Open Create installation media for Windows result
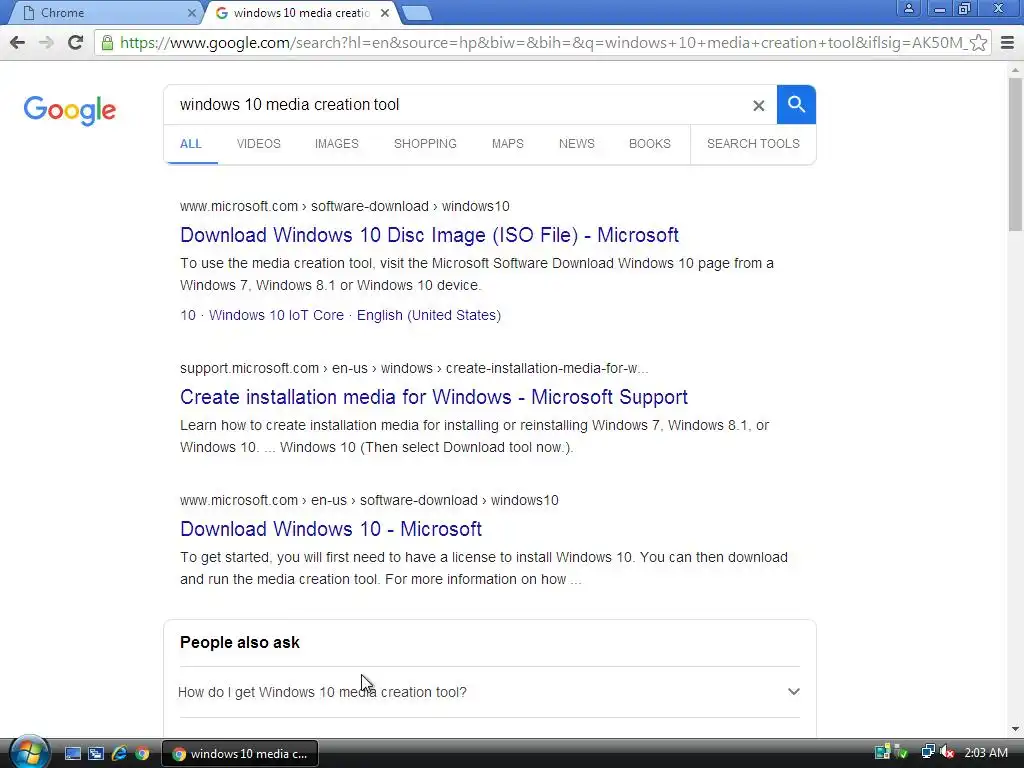Viewport: 1024px width, 768px height. coord(434,397)
